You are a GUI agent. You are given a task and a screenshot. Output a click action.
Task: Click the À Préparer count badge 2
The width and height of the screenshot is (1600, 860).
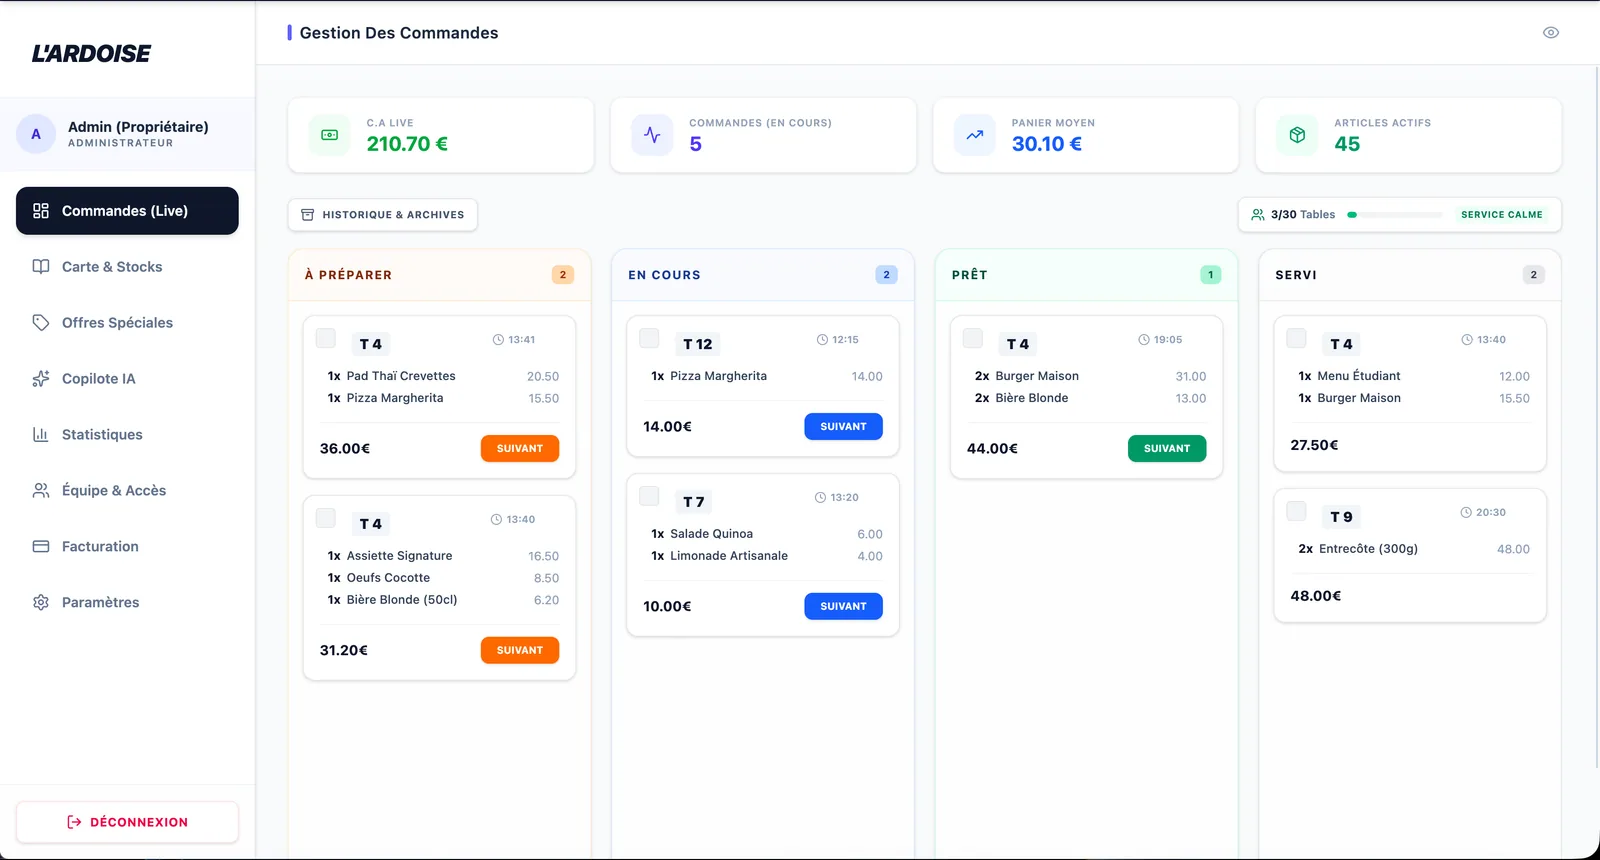(563, 275)
